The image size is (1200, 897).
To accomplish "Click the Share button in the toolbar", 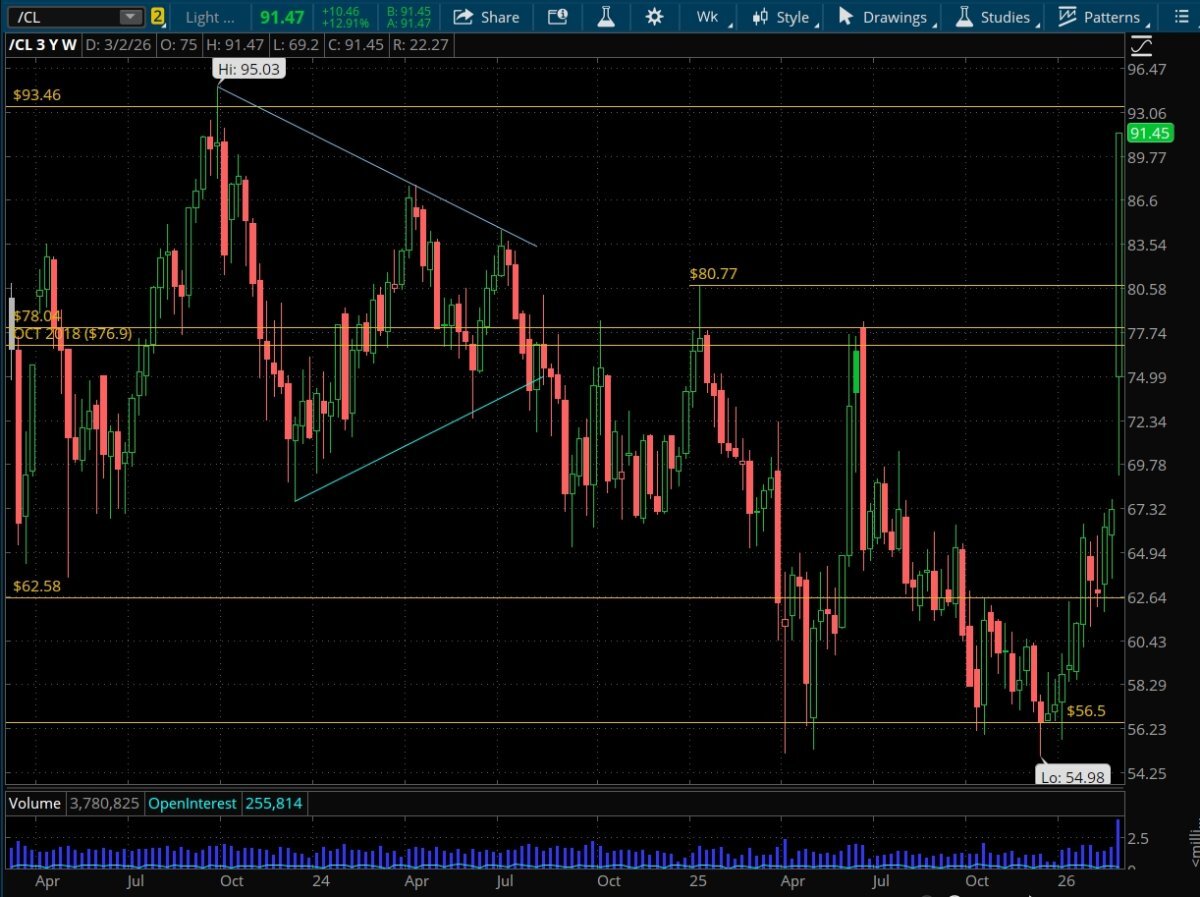I will pyautogui.click(x=486, y=17).
